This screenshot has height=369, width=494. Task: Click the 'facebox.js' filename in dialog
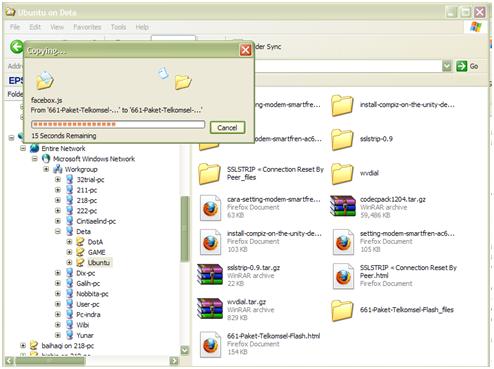(46, 100)
